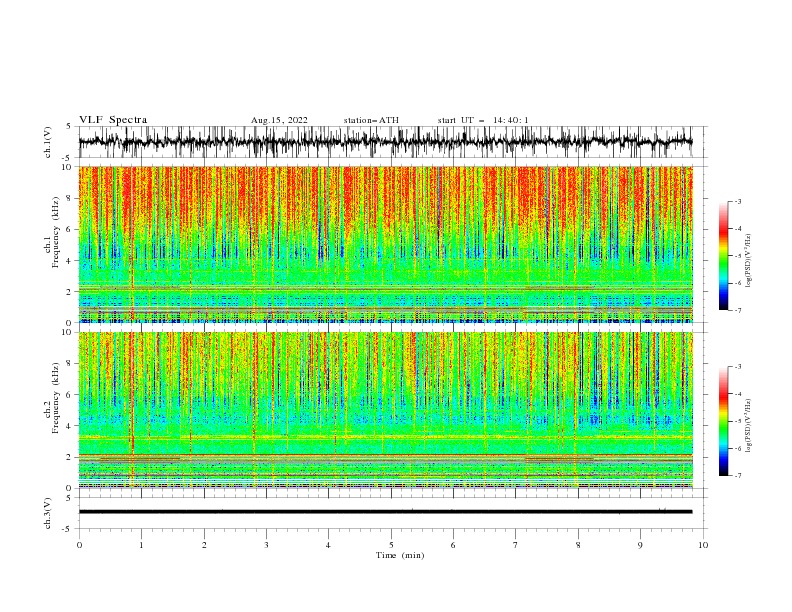Click the time axis tick label '3'

(x=266, y=545)
